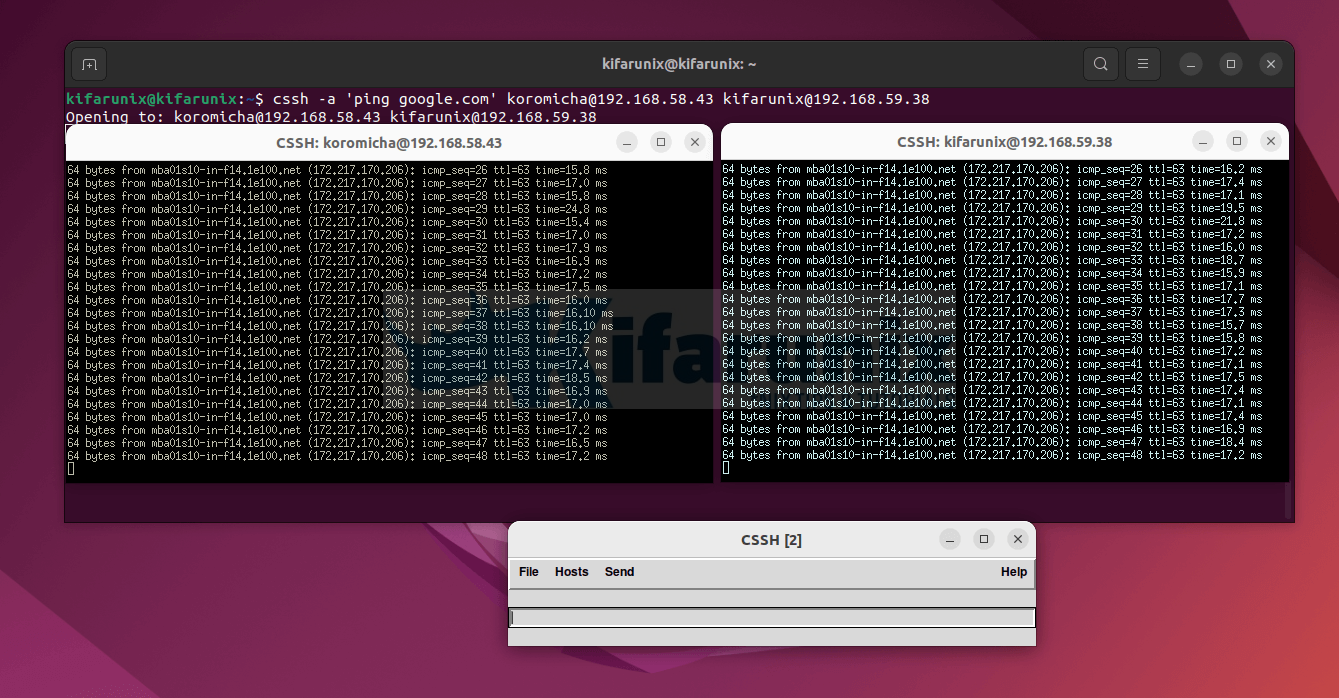Open the terminal hamburger menu
Image resolution: width=1339 pixels, height=698 pixels.
point(1144,64)
